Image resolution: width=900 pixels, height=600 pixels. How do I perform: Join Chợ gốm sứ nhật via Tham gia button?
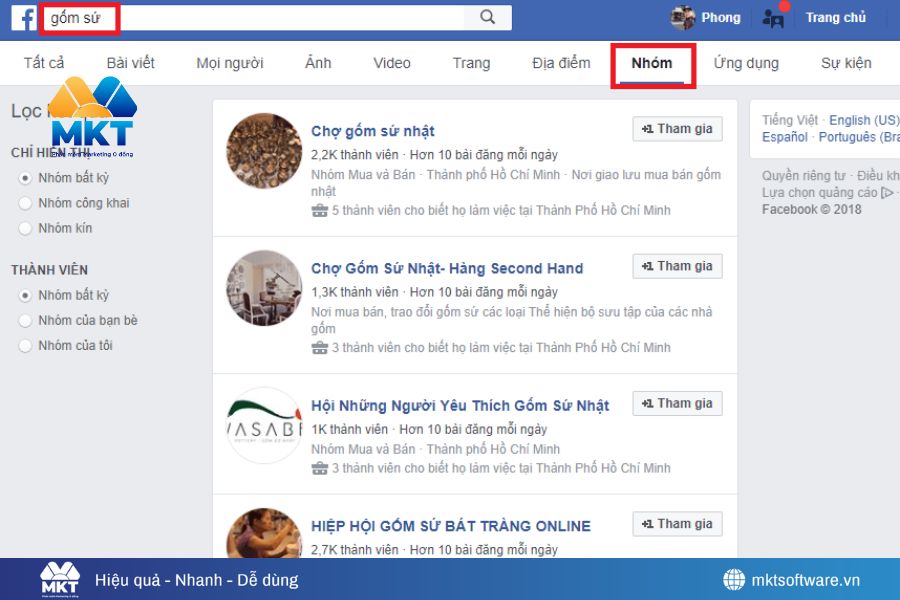pos(677,128)
